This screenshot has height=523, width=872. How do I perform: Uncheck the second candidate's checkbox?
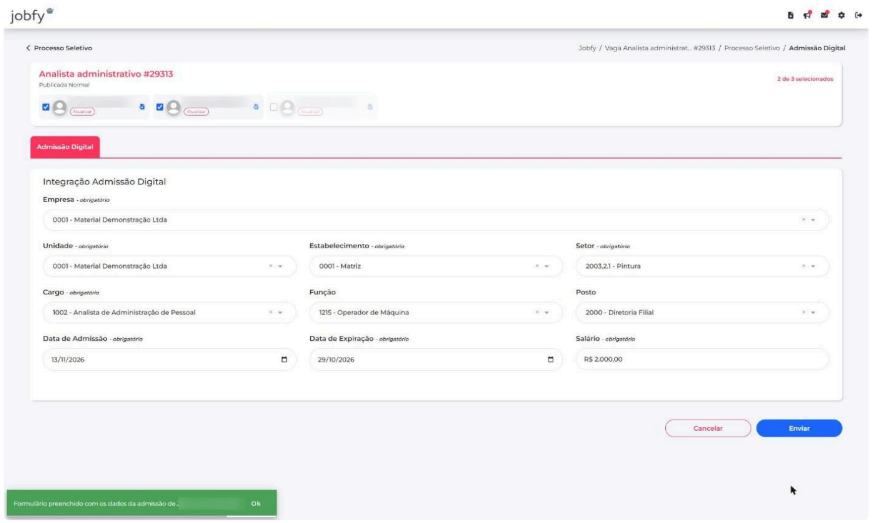[x=160, y=107]
